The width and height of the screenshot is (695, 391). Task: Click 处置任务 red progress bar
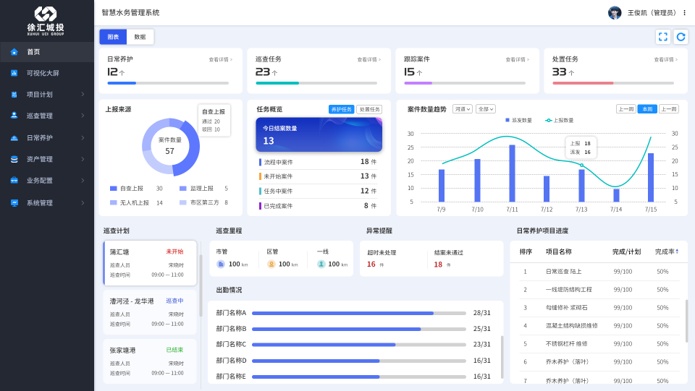pos(613,83)
